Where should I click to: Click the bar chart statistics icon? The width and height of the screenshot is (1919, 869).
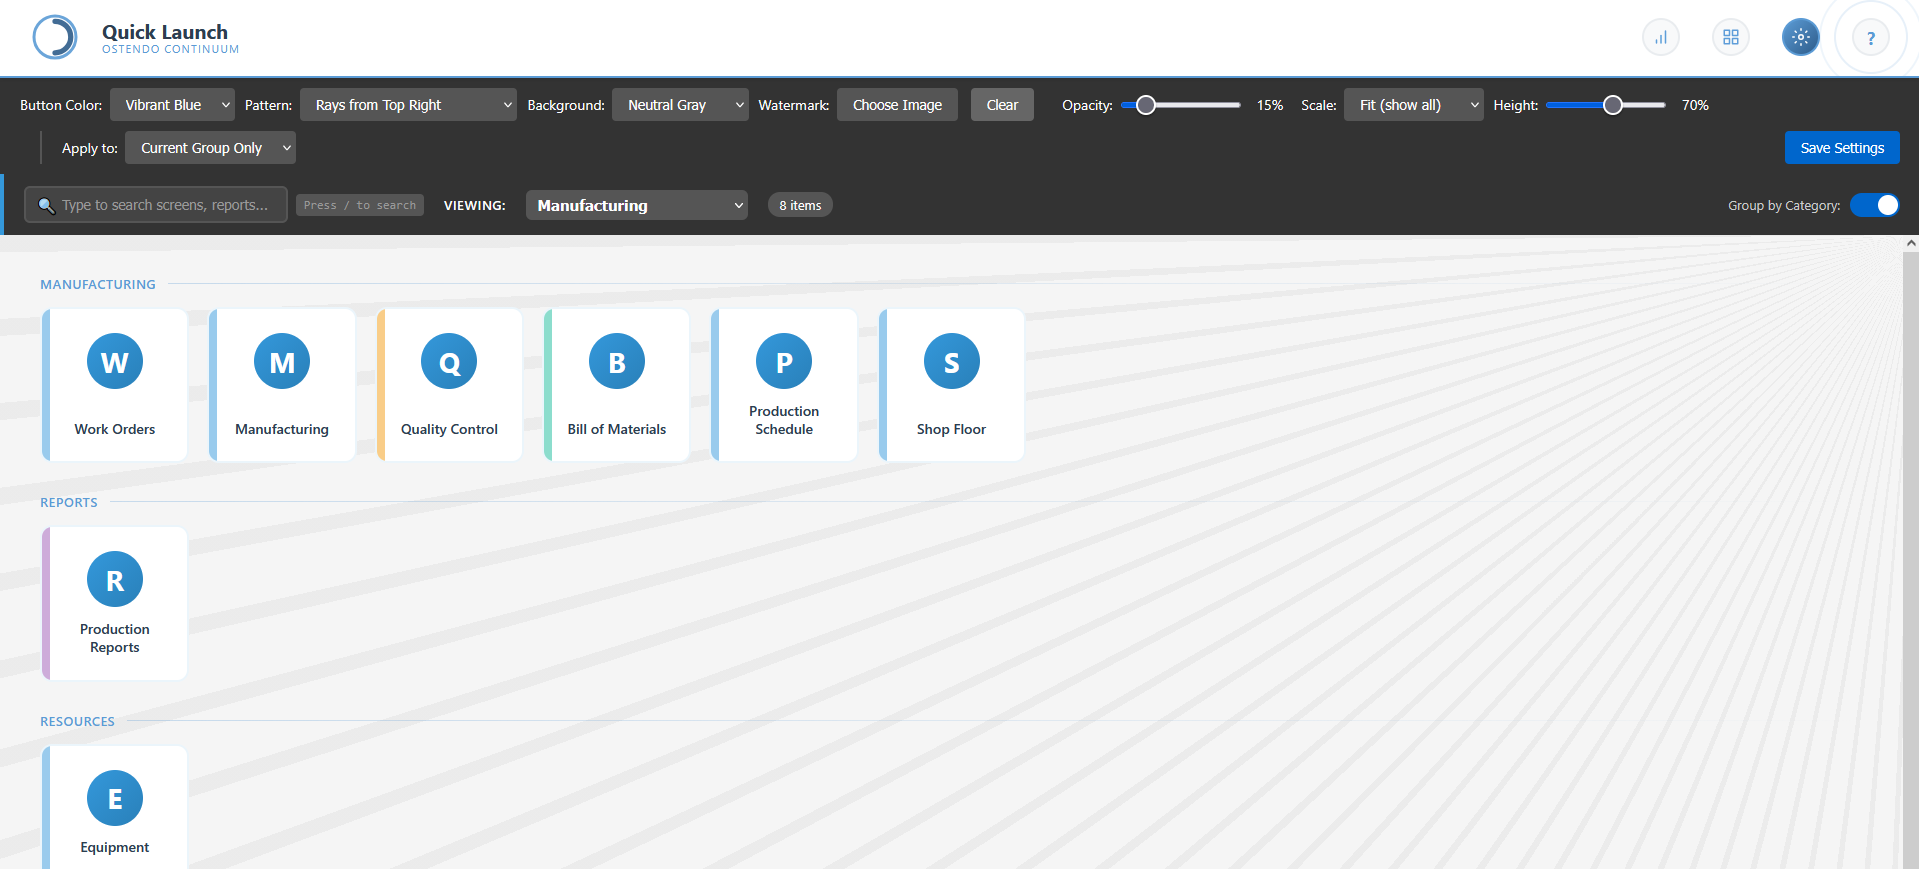pos(1660,38)
